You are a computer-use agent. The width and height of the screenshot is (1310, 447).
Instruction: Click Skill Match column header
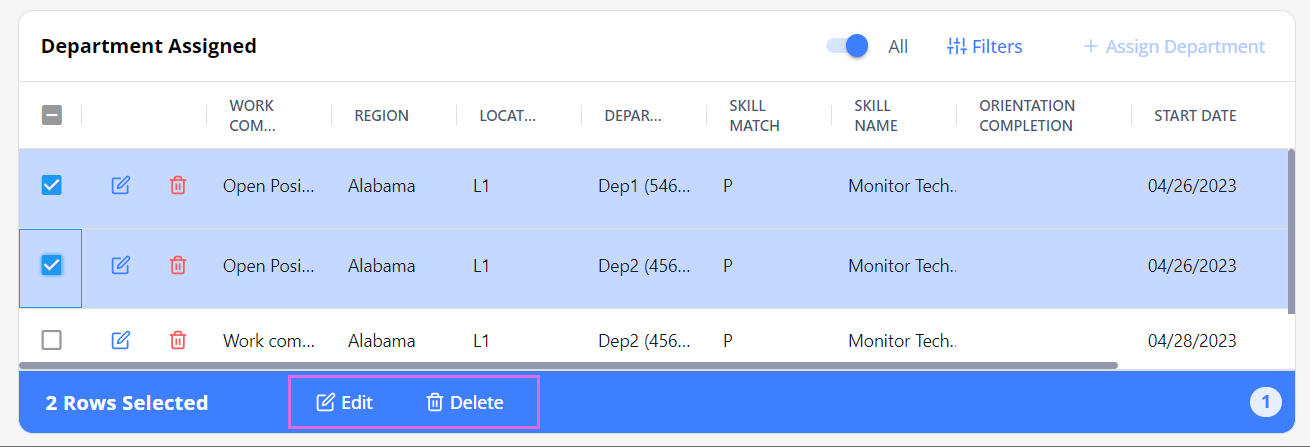click(754, 115)
